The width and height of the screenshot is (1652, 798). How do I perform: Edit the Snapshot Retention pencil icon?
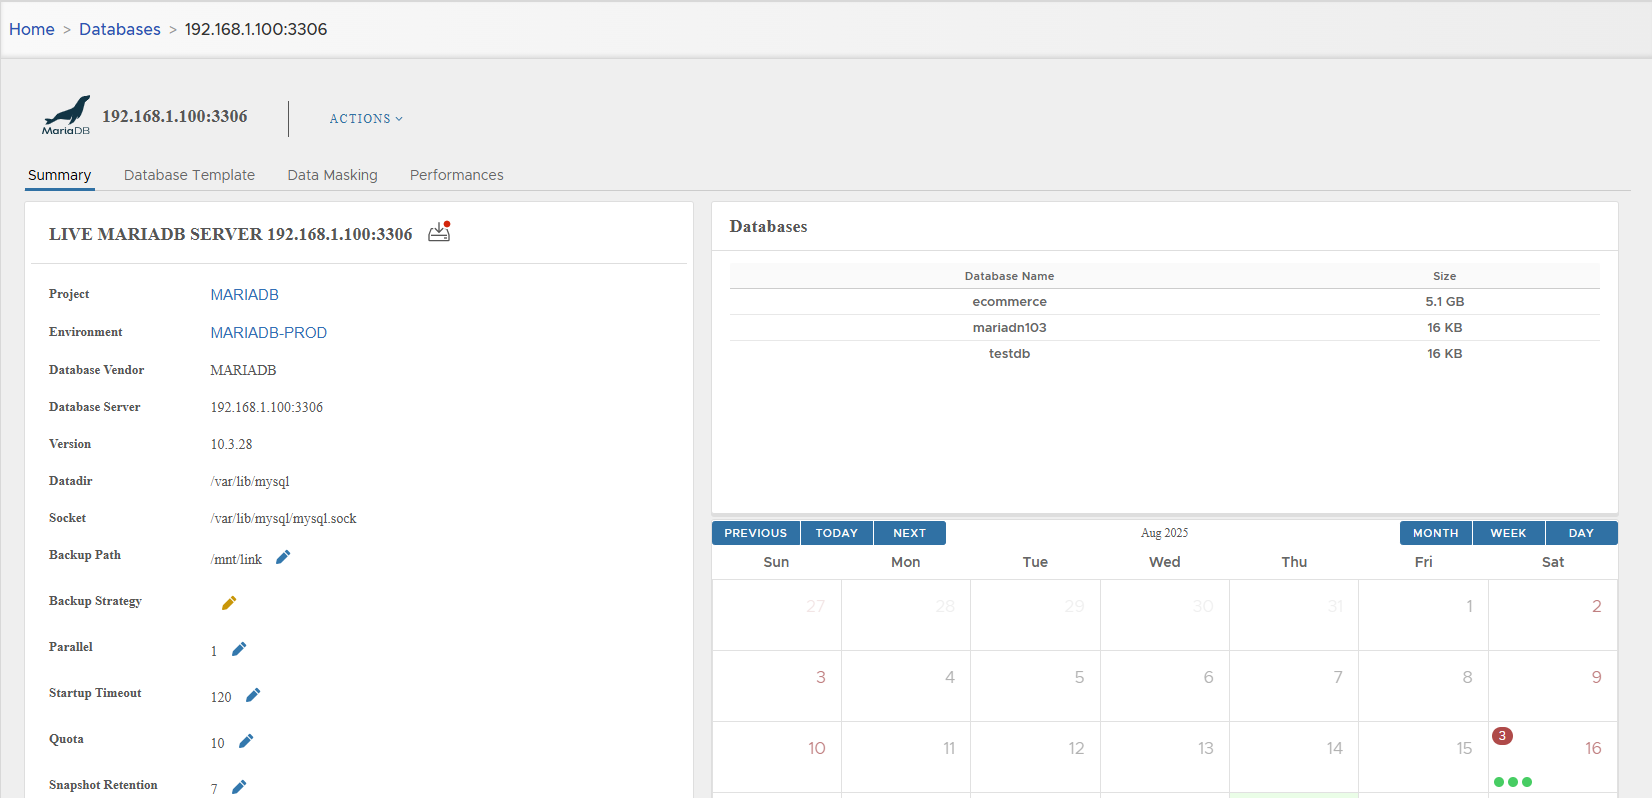239,787
